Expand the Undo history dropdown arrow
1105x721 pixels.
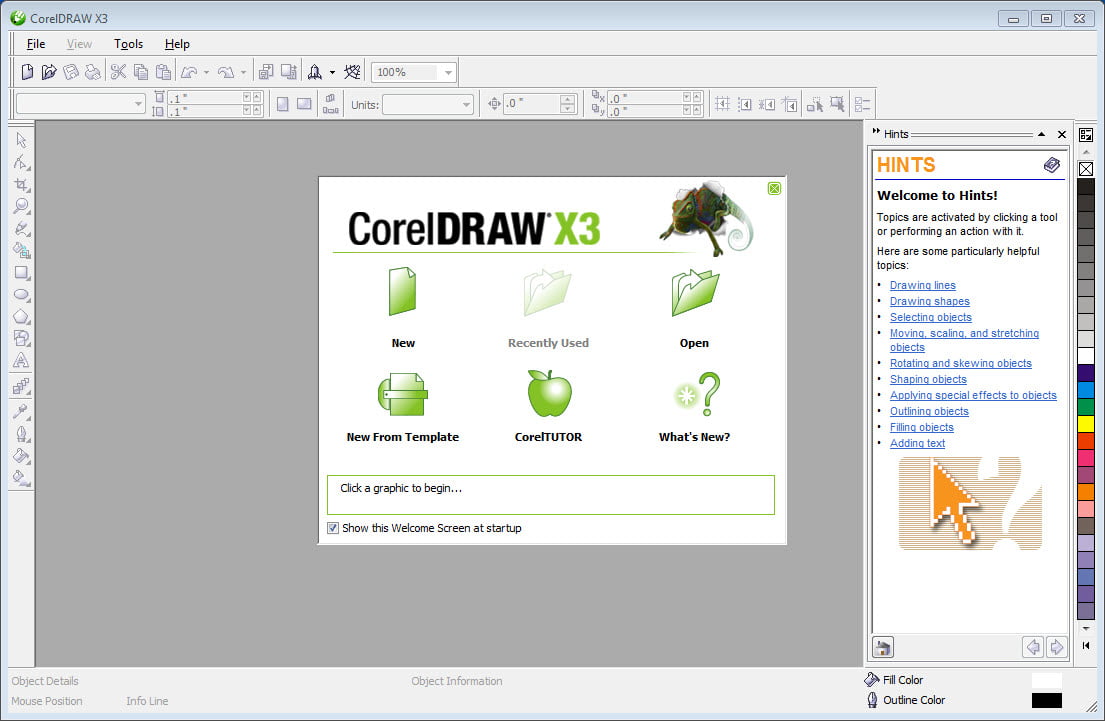pyautogui.click(x=206, y=72)
